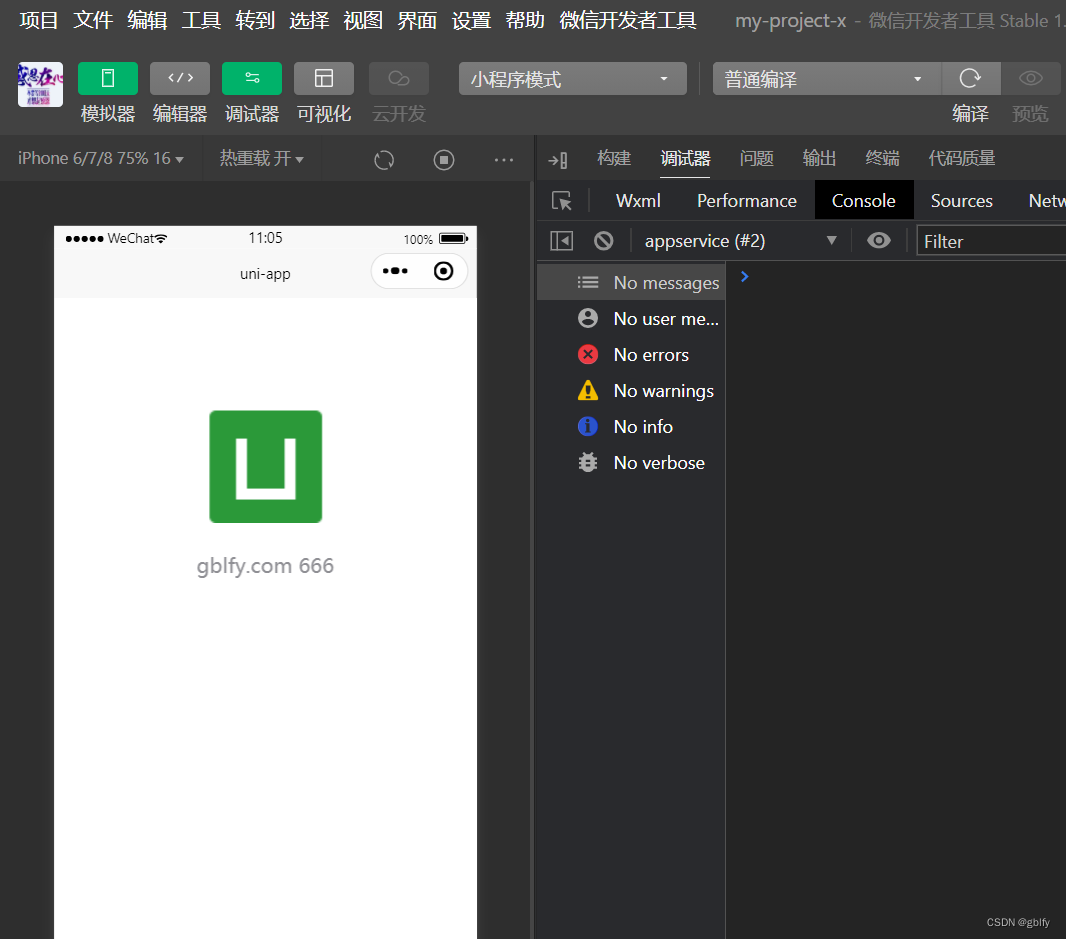This screenshot has height=939, width=1066.
Task: Open the 小程序模式 mode dropdown
Action: tap(571, 78)
